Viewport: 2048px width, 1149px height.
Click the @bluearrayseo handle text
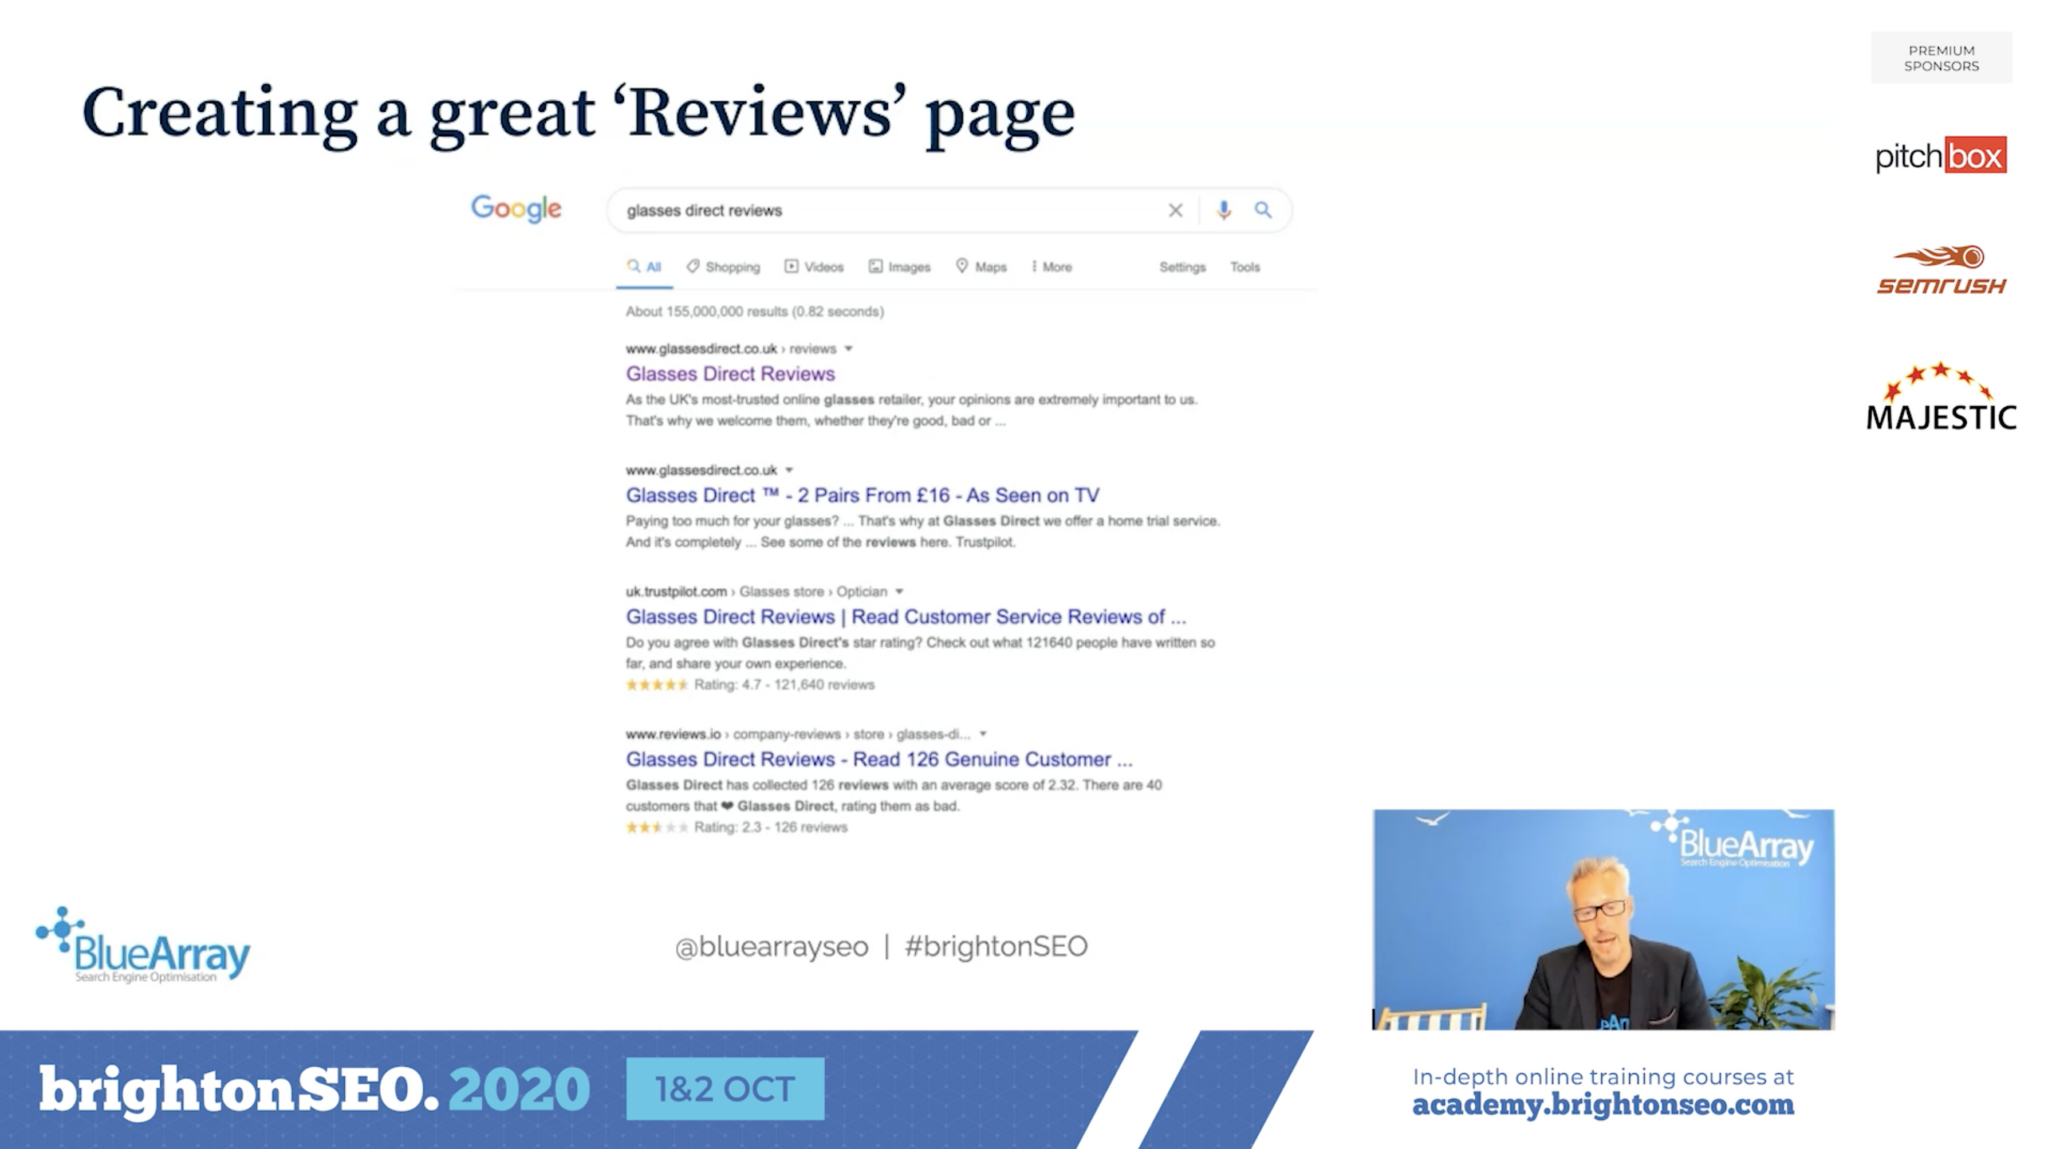[771, 946]
